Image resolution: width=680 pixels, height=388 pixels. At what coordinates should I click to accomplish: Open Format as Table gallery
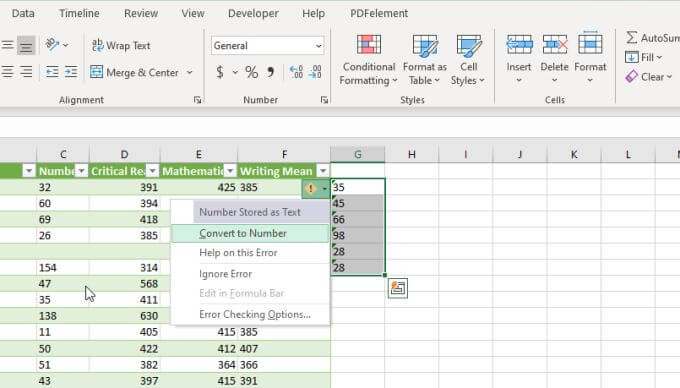point(425,60)
